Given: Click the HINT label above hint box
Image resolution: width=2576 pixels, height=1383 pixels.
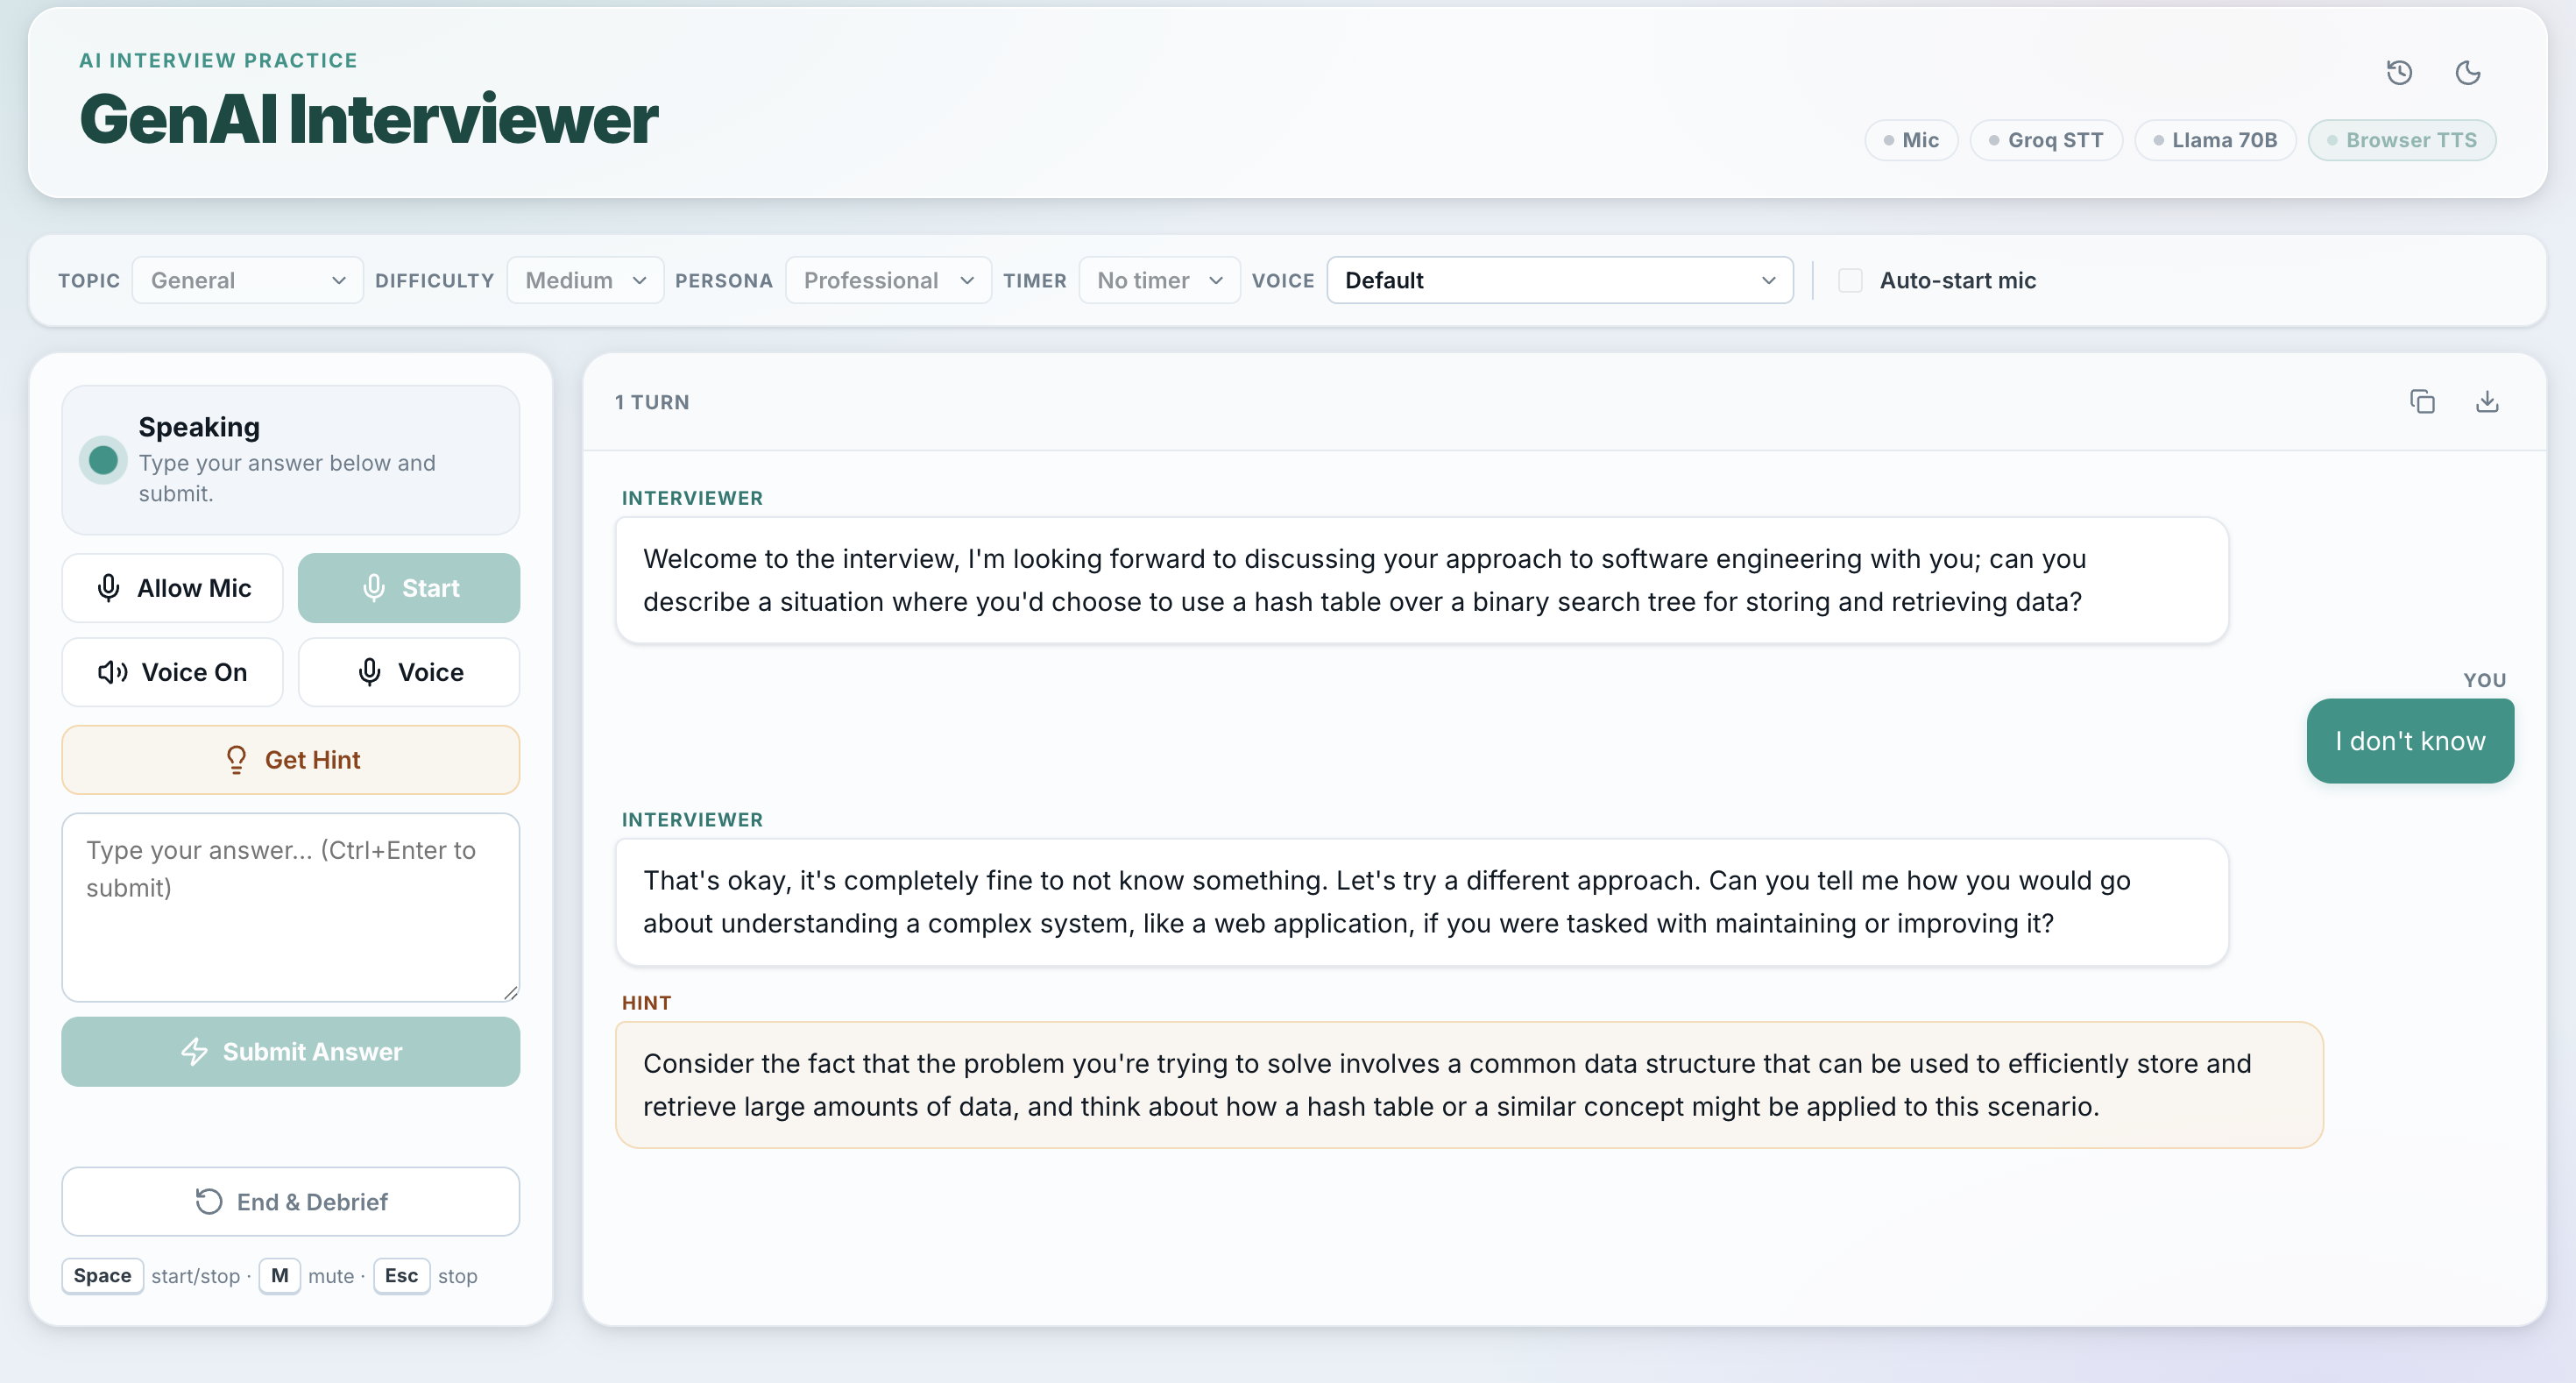Looking at the screenshot, I should pos(646,1003).
